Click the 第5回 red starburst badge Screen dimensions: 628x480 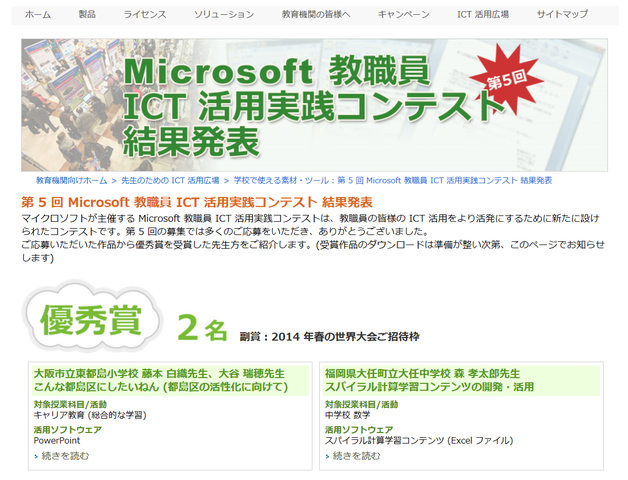506,80
